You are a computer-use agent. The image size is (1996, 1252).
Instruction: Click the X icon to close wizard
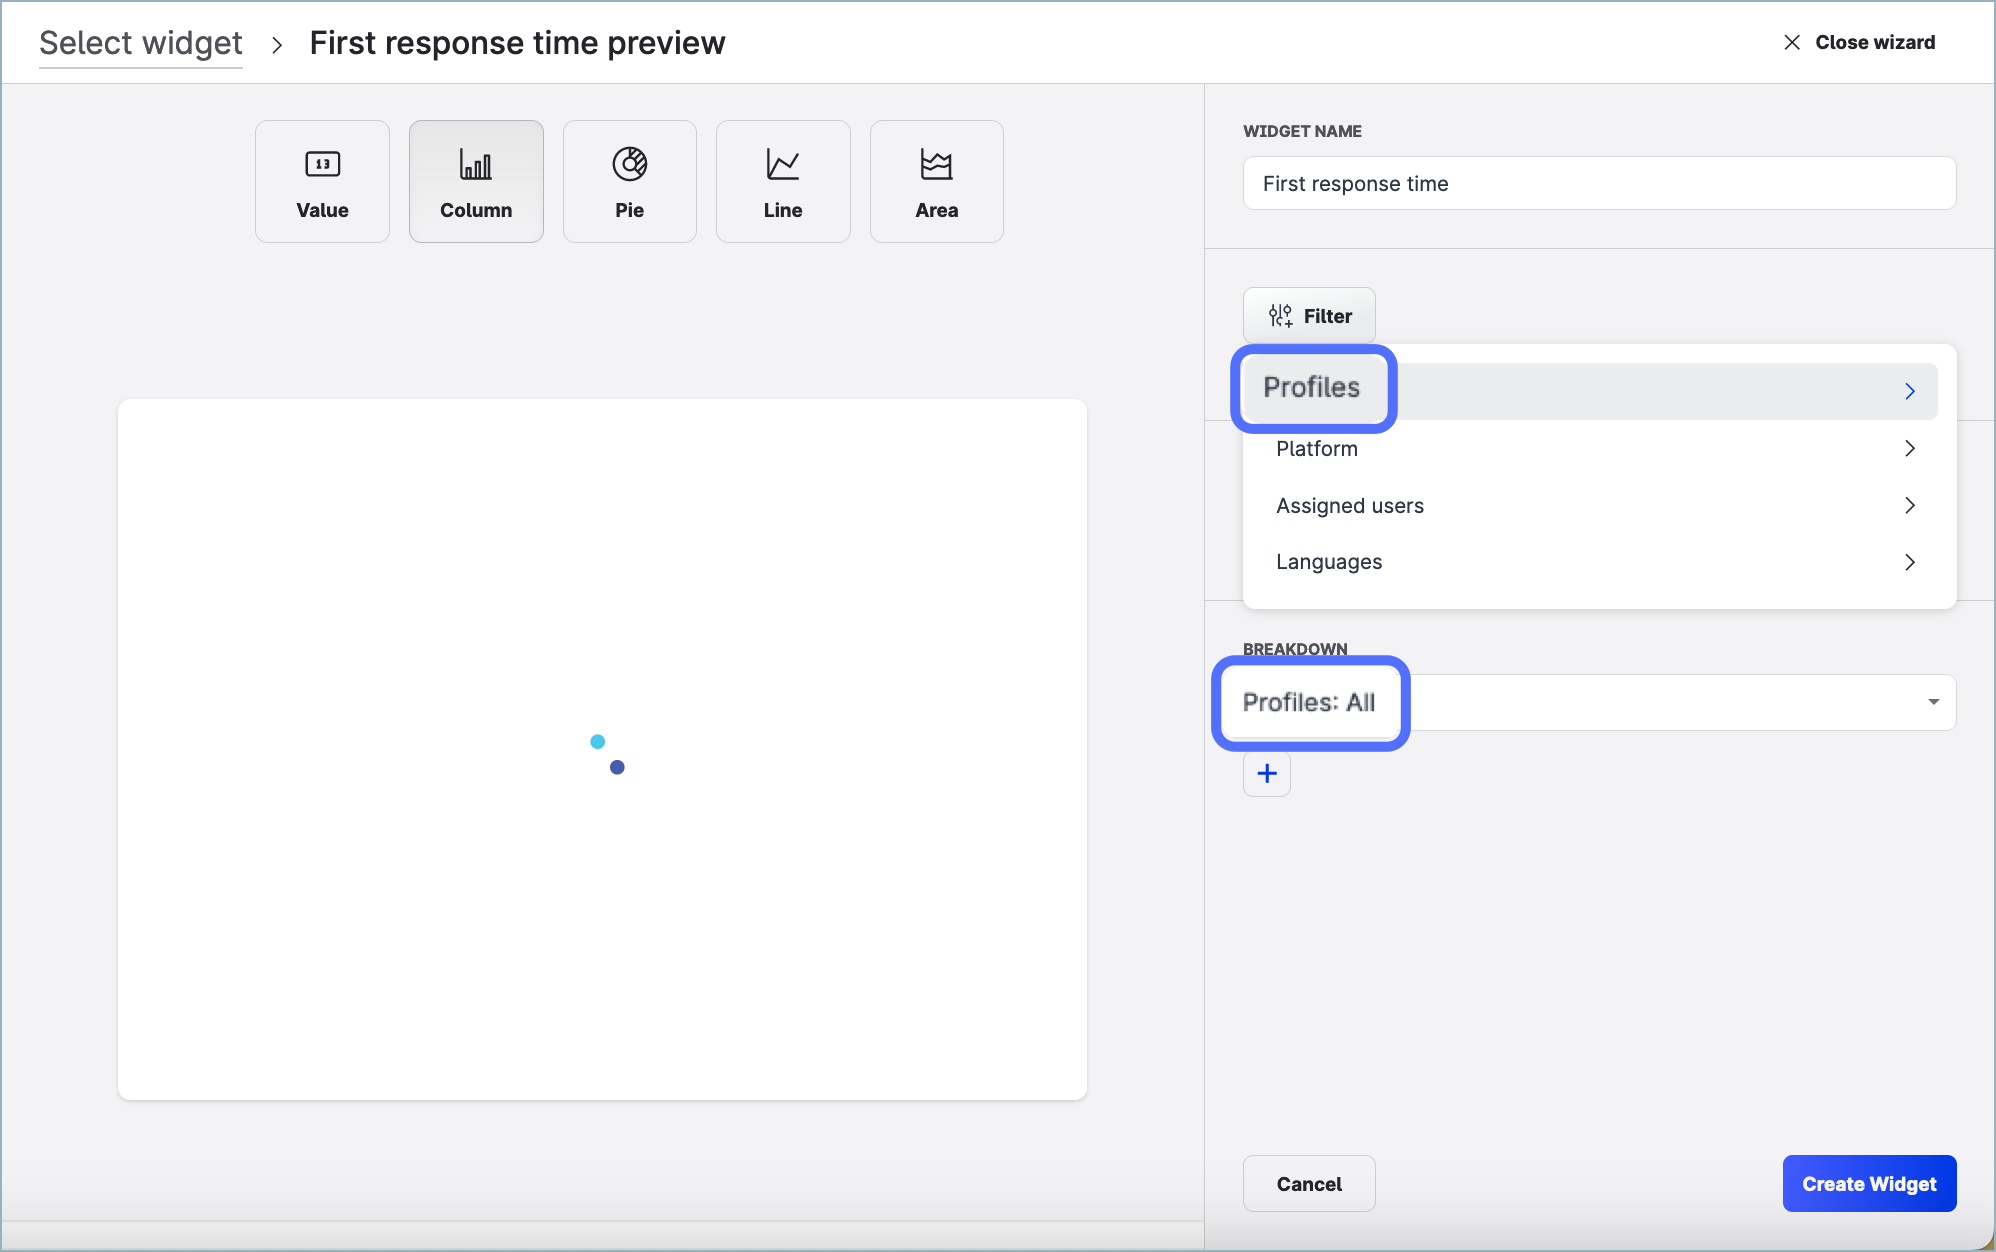click(x=1792, y=42)
